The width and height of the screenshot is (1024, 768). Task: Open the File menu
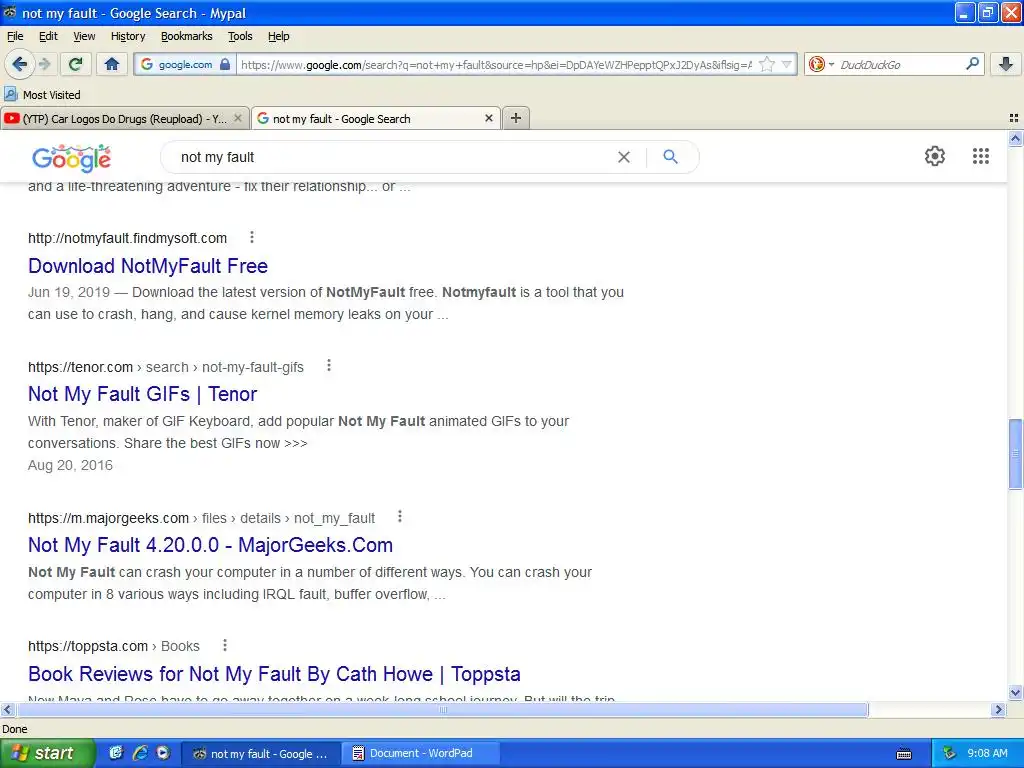point(15,36)
